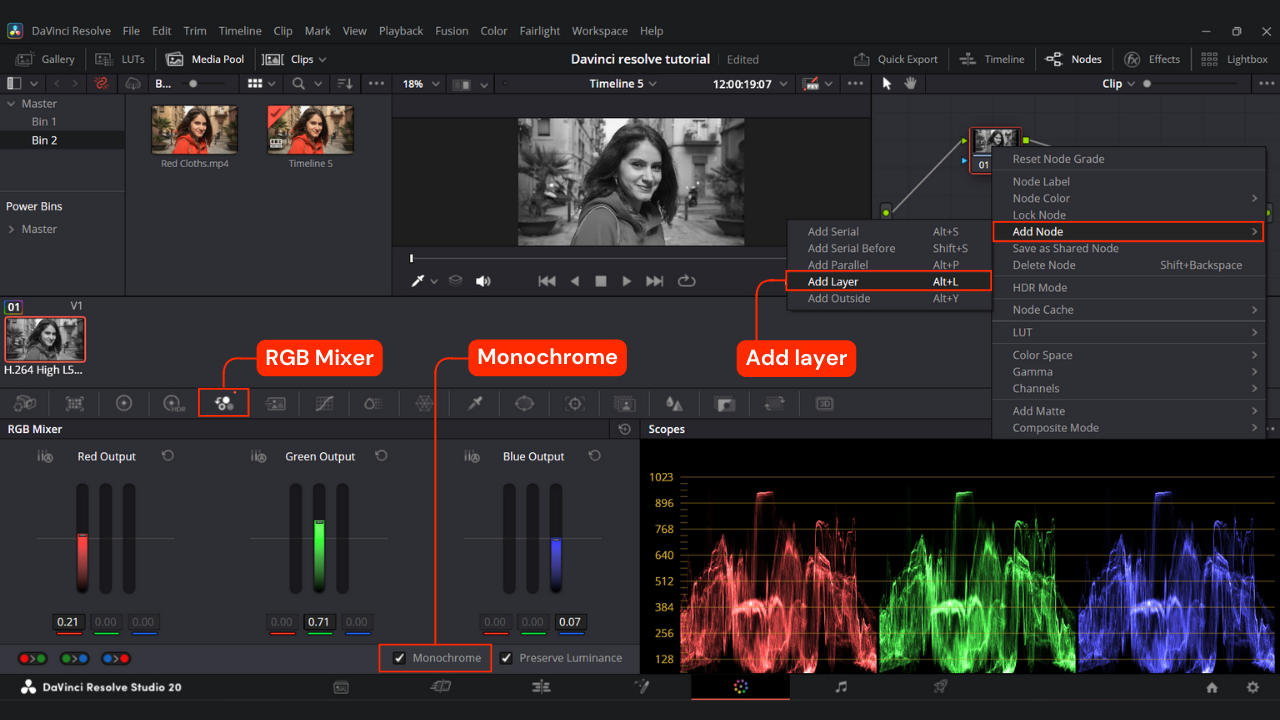This screenshot has width=1280, height=720.
Task: Open the Tracker palette icon
Action: pyautogui.click(x=575, y=404)
